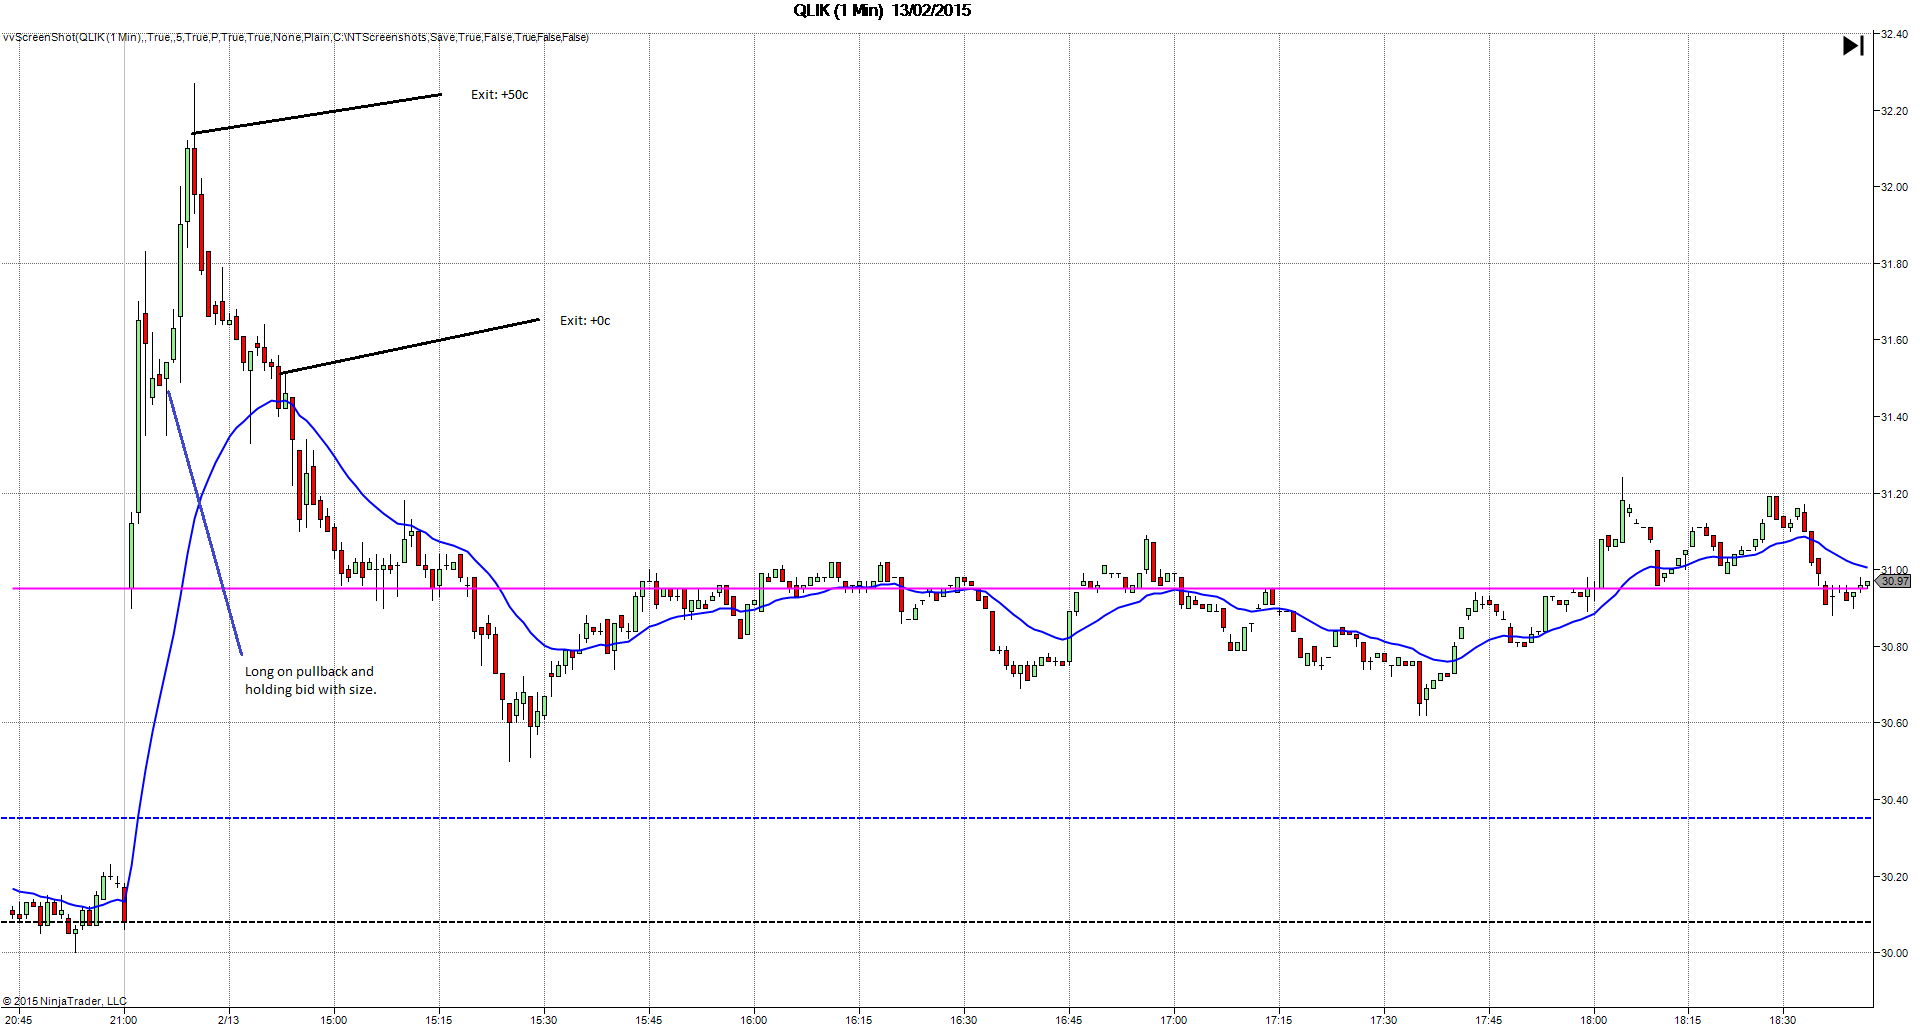1920x1034 pixels.
Task: Click the 15:15 time axis label
Action: 439,1020
